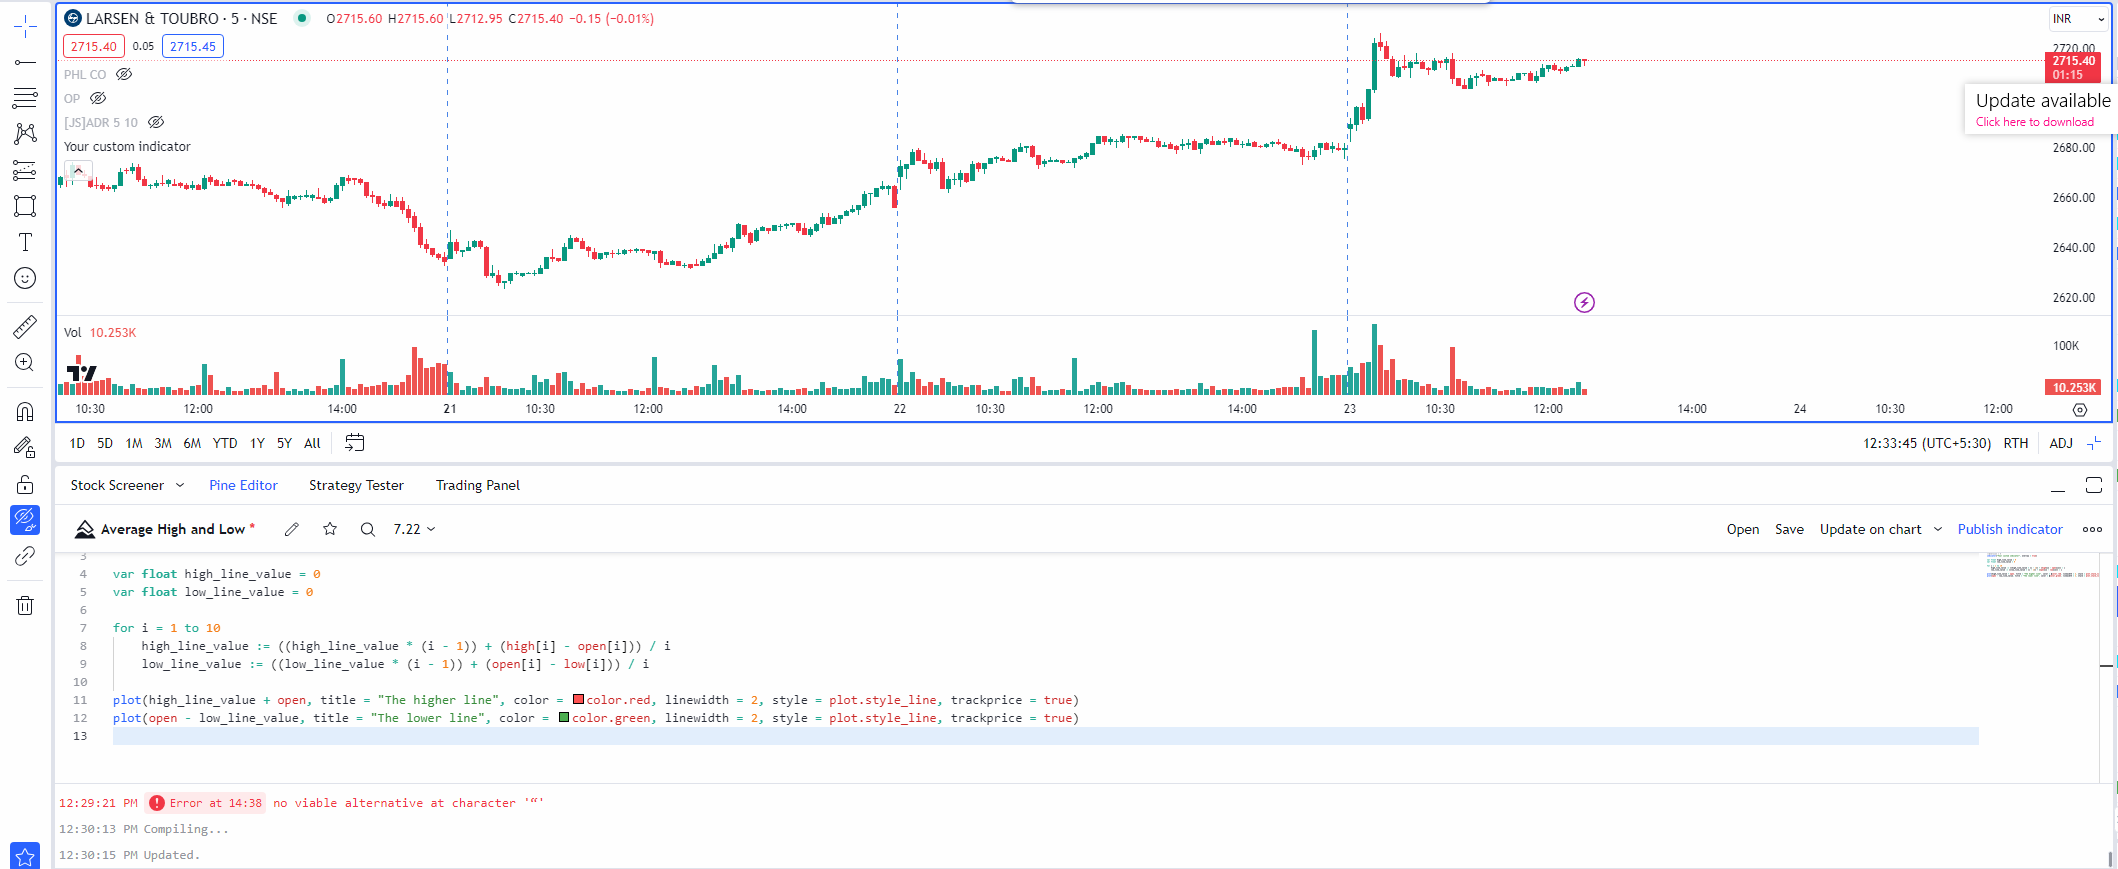Viewport: 2118px width, 869px height.
Task: Click Publish indicator link
Action: [2010, 529]
